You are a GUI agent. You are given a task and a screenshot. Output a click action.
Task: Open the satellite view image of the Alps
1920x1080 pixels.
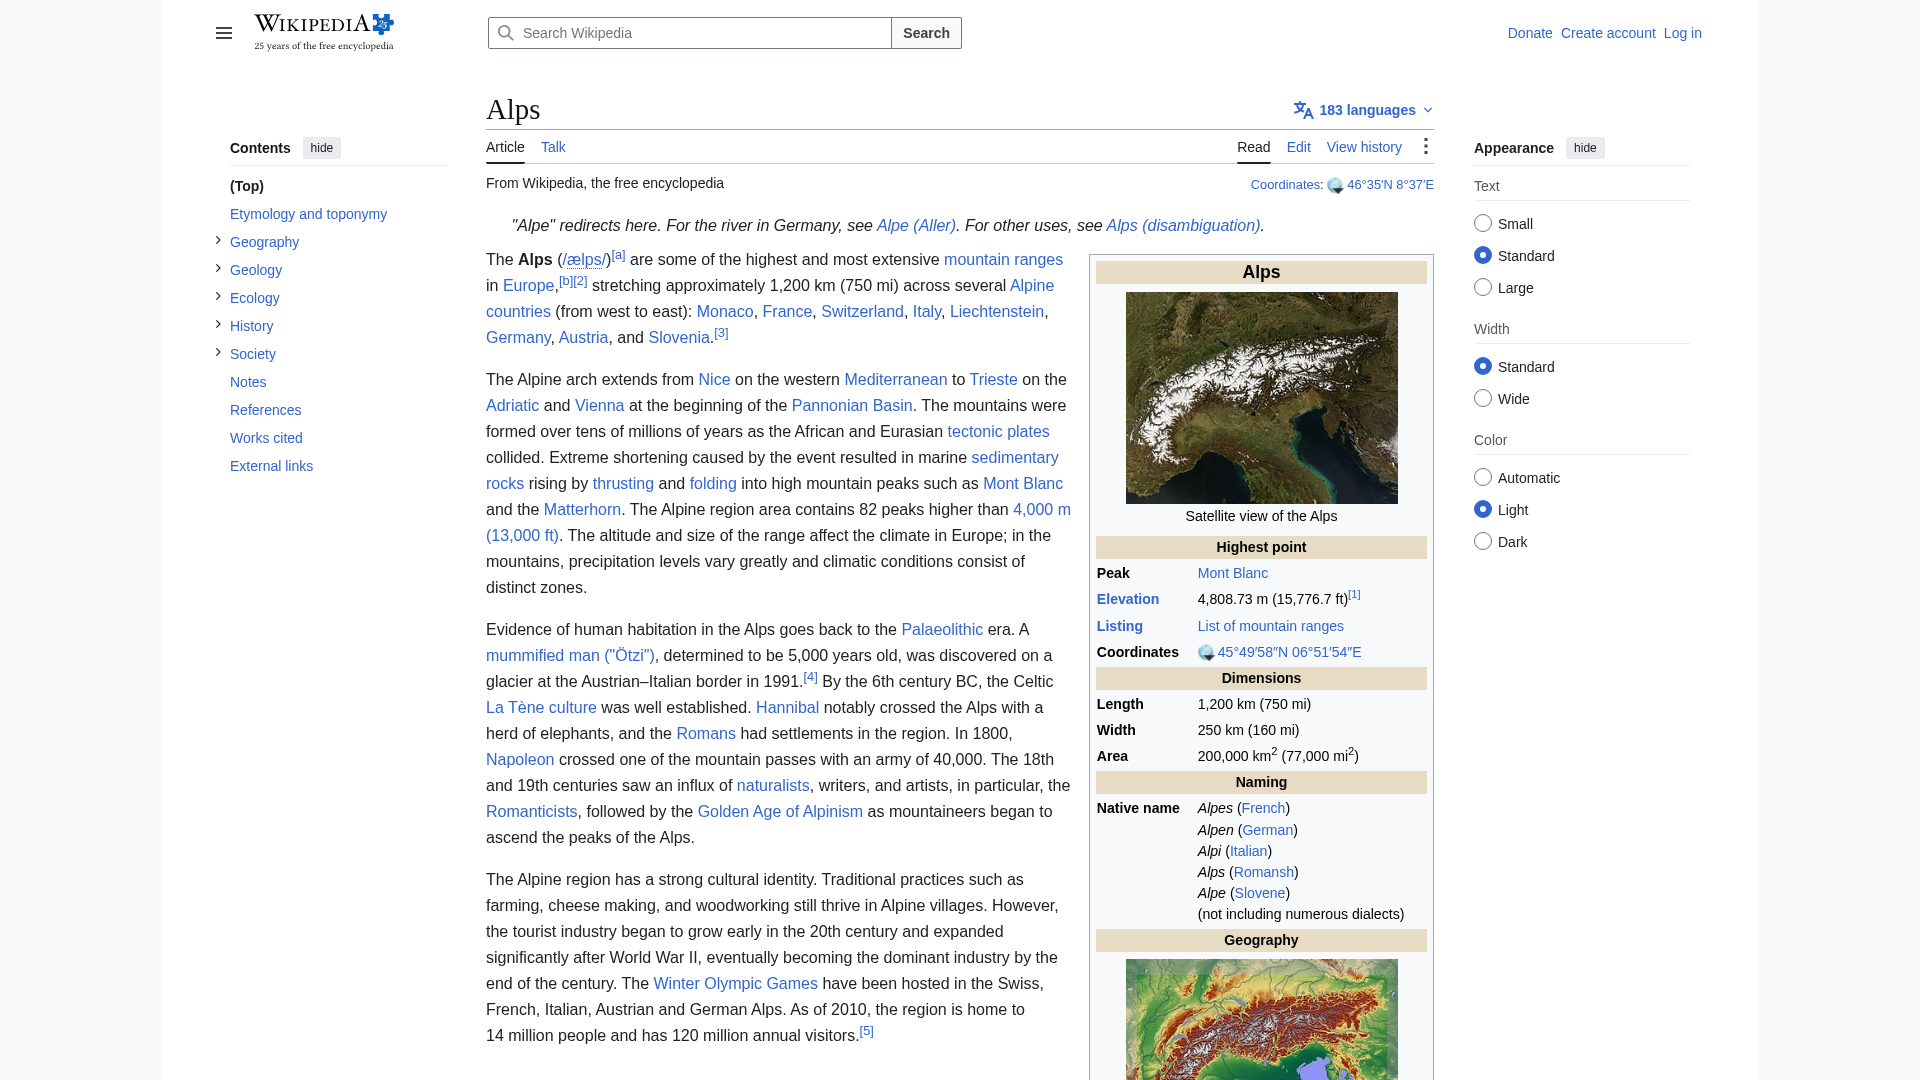tap(1261, 398)
